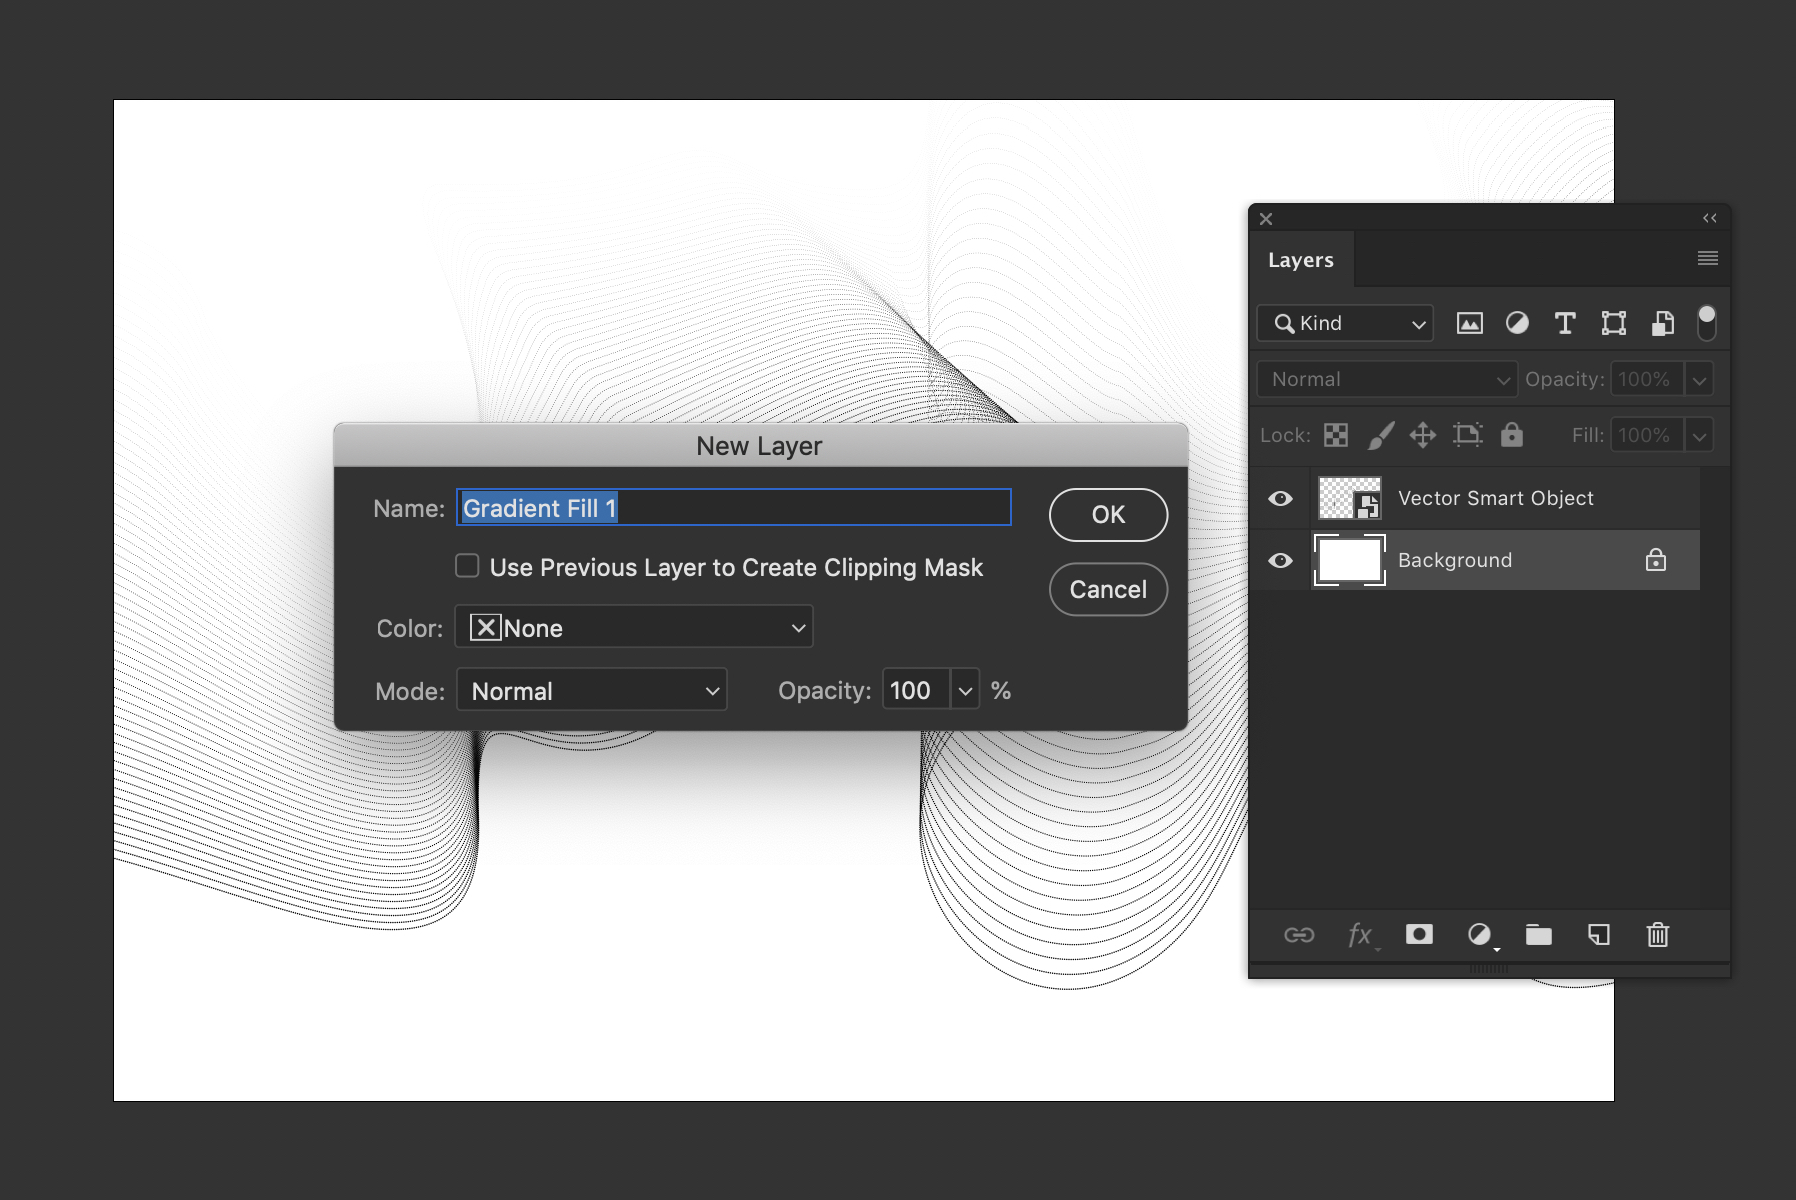Screen dimensions: 1796x1200
Task: Lock artboard nesting icon
Action: pos(1467,435)
